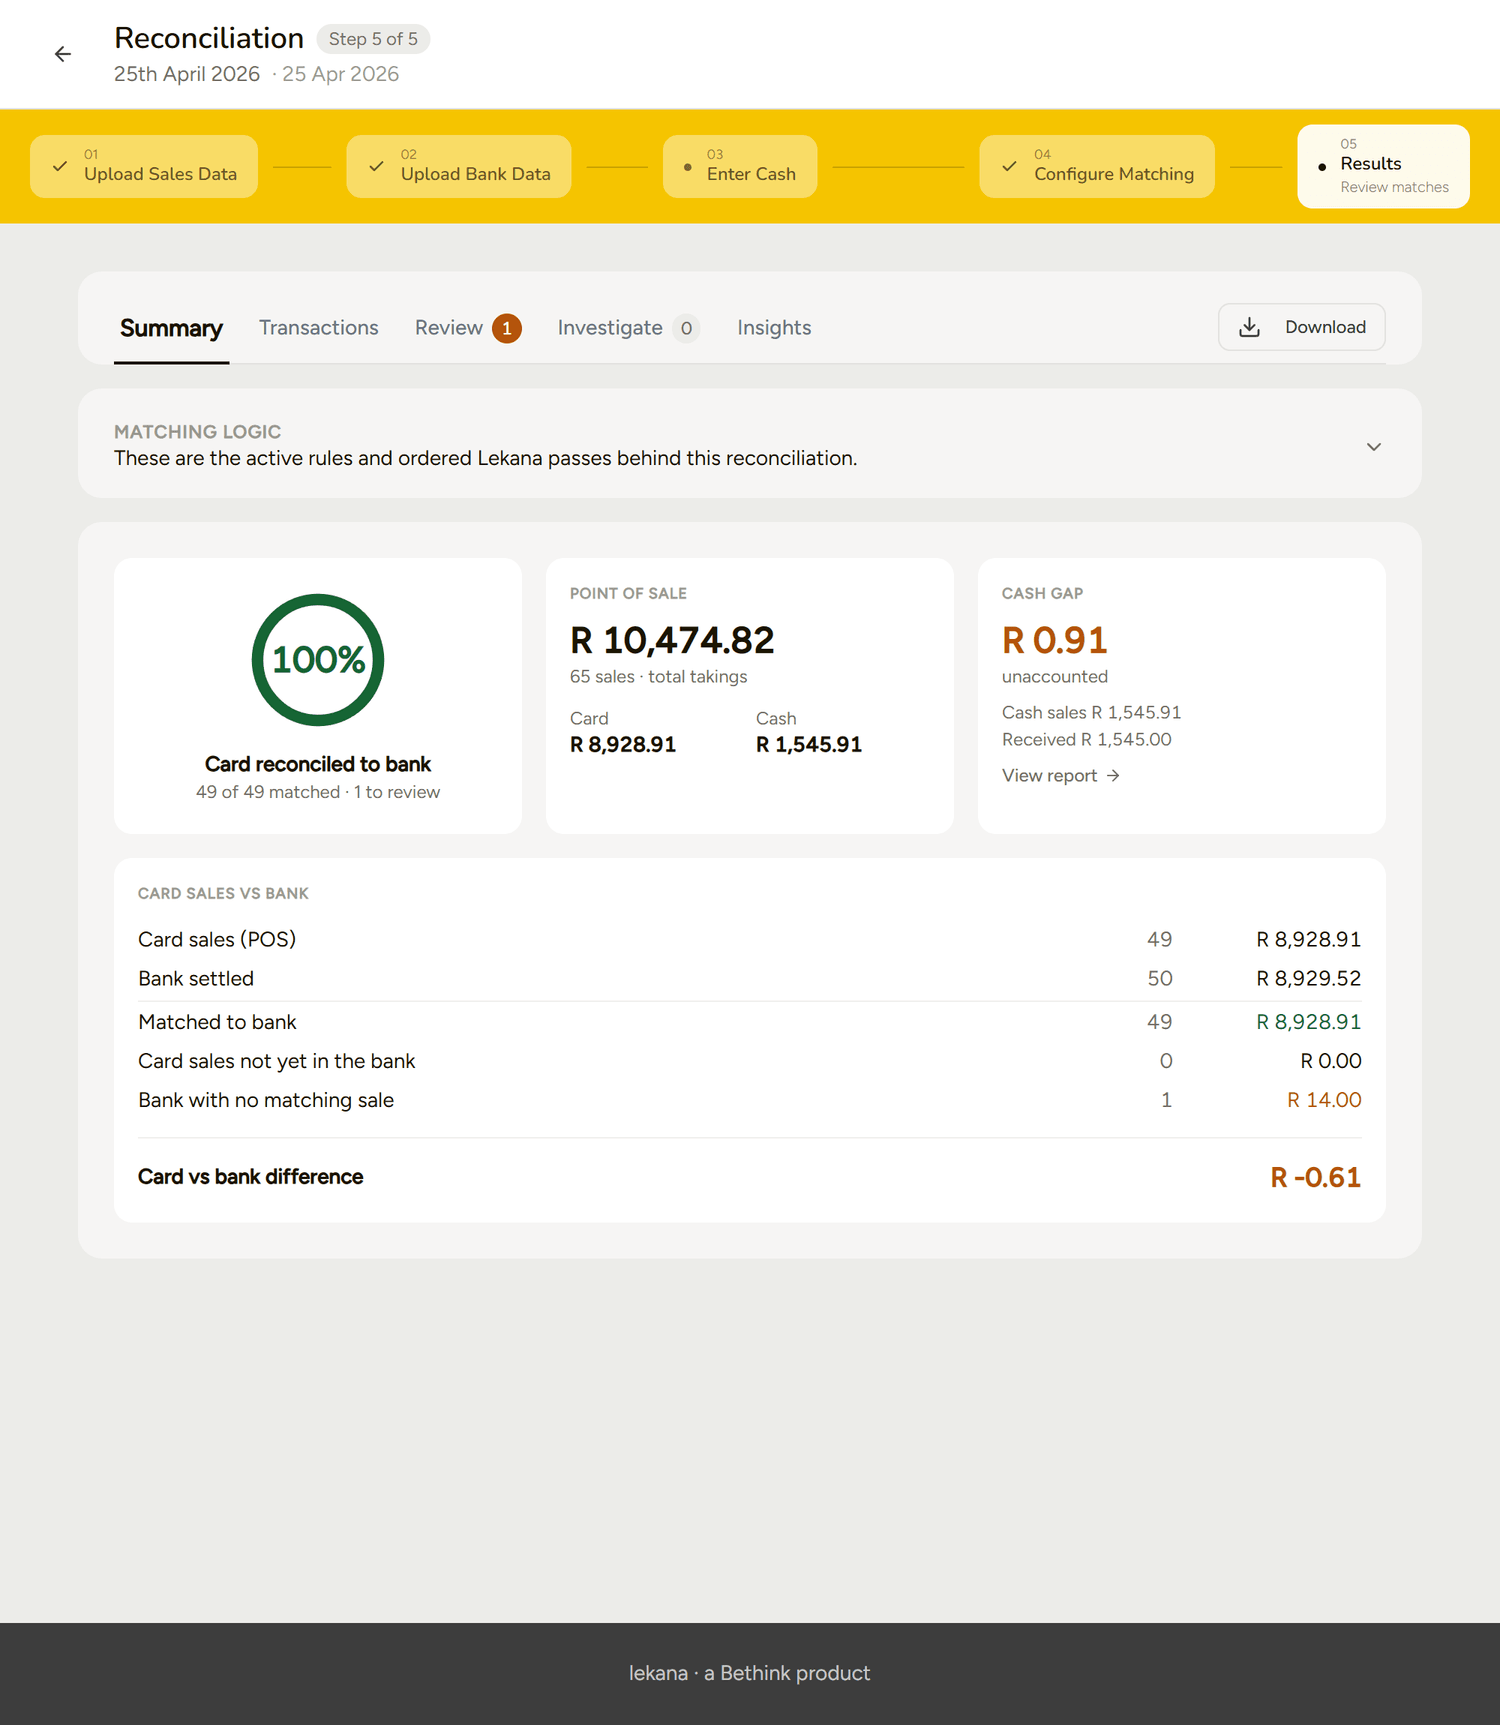Viewport: 1500px width, 1725px height.
Task: Go to step 04 Configure Matching
Action: (1097, 166)
